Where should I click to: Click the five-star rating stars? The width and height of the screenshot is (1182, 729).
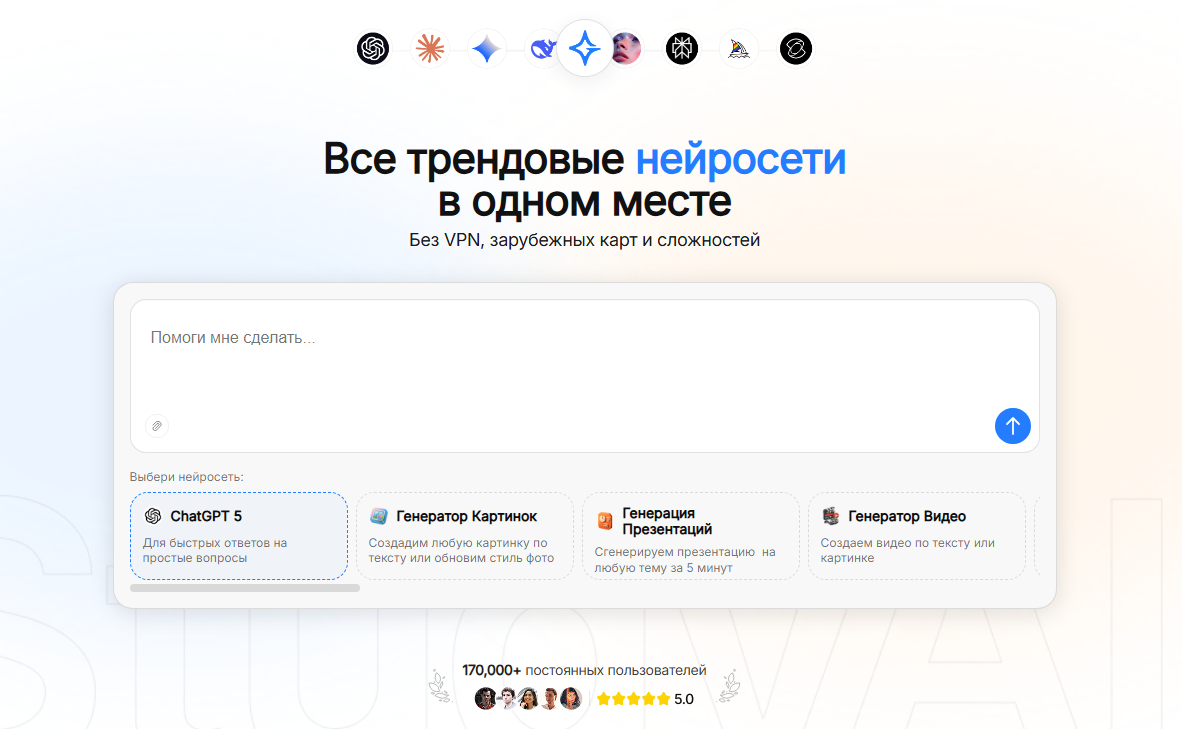pyautogui.click(x=633, y=699)
